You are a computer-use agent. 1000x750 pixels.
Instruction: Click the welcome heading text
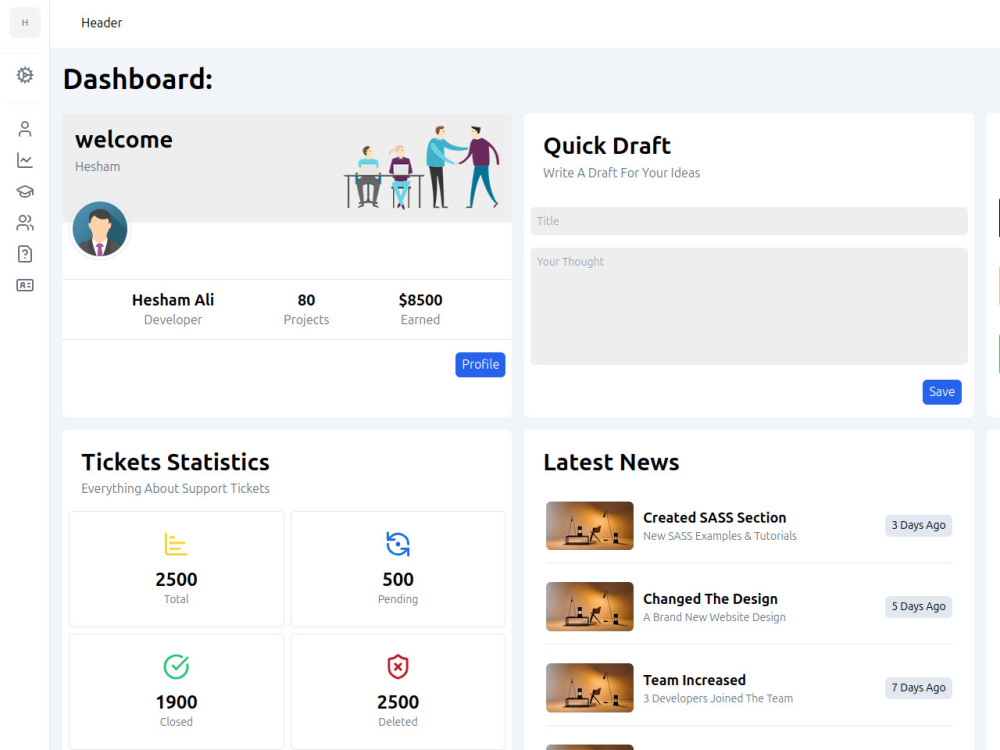tap(124, 140)
